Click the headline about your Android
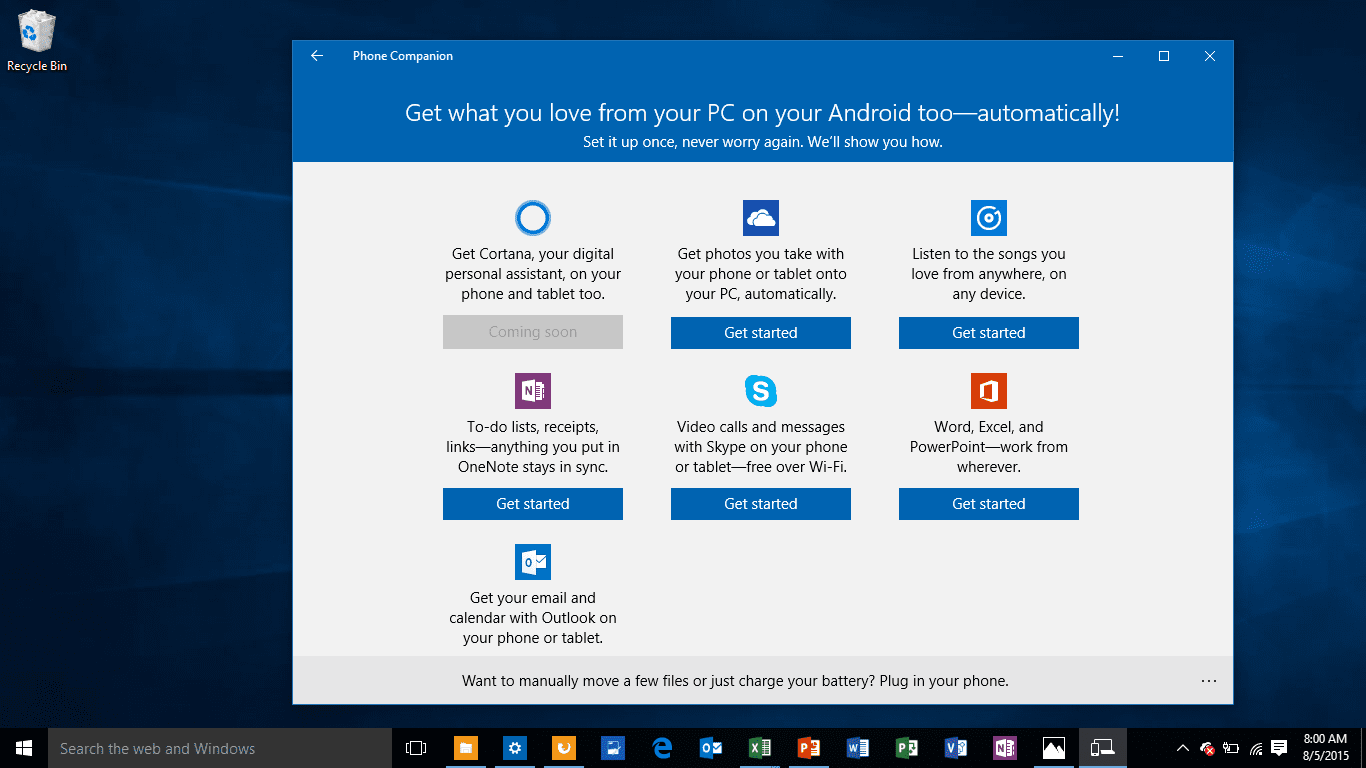1366x768 pixels. tap(762, 113)
